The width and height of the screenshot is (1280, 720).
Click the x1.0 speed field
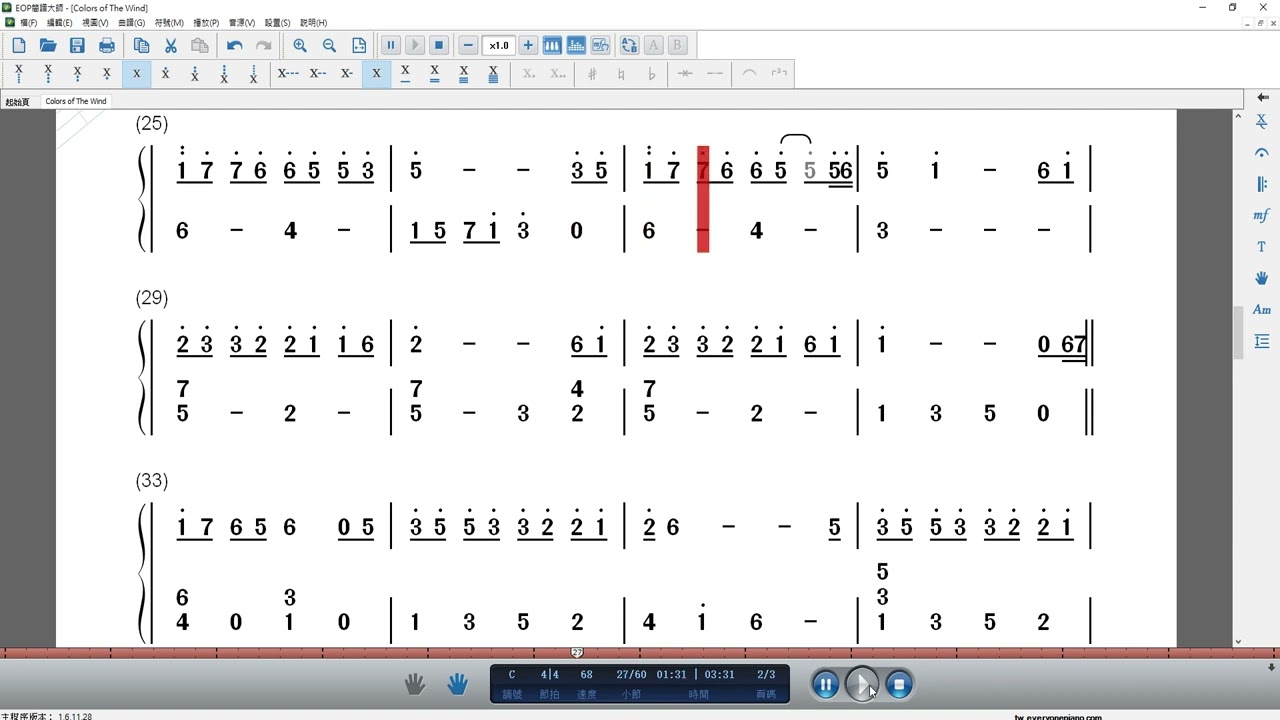pyautogui.click(x=498, y=45)
